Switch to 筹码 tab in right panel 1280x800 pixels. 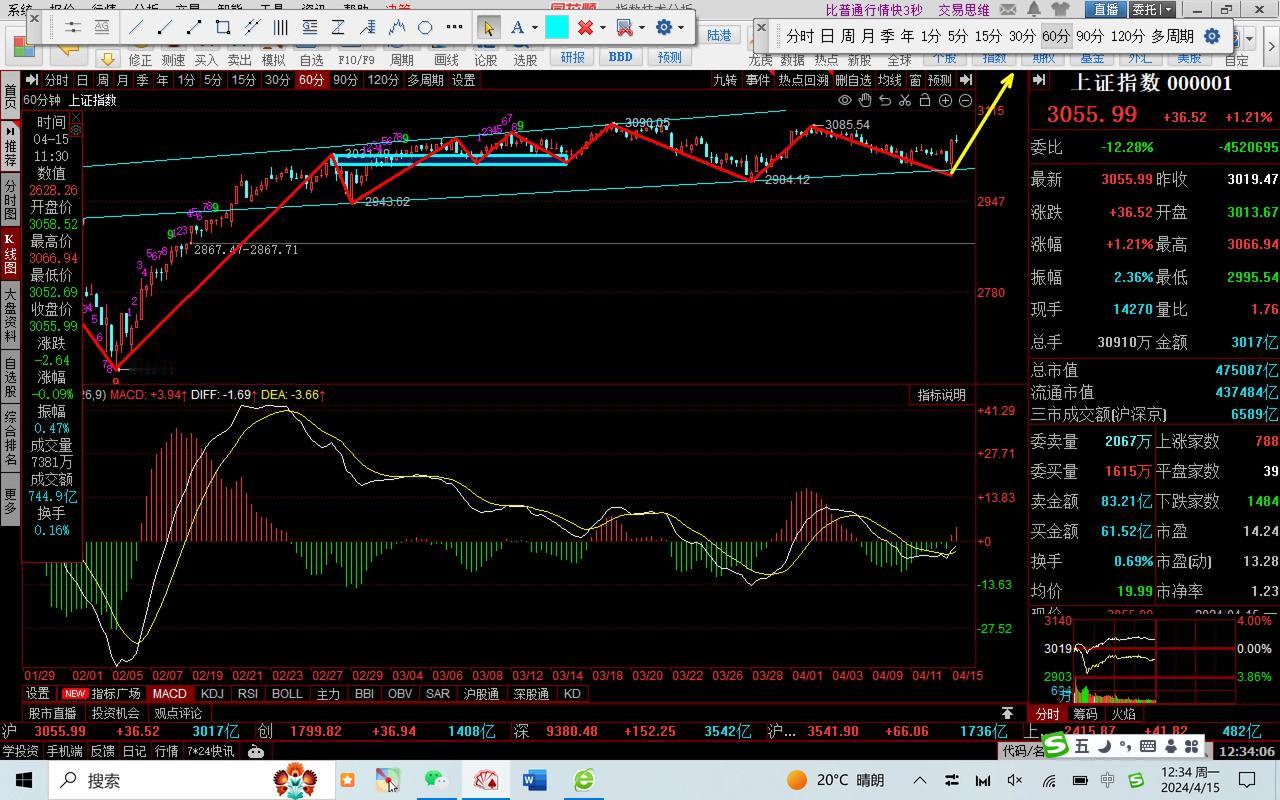click(1085, 714)
